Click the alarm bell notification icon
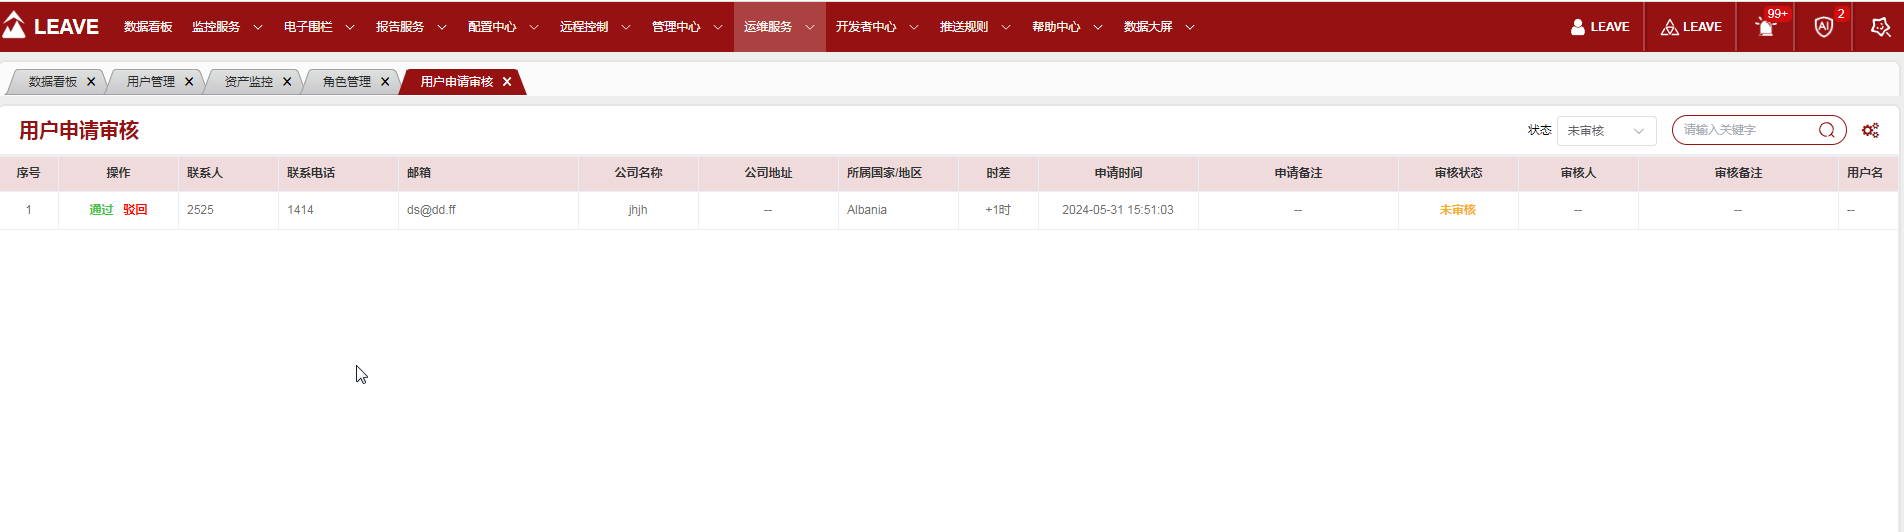 point(1766,27)
